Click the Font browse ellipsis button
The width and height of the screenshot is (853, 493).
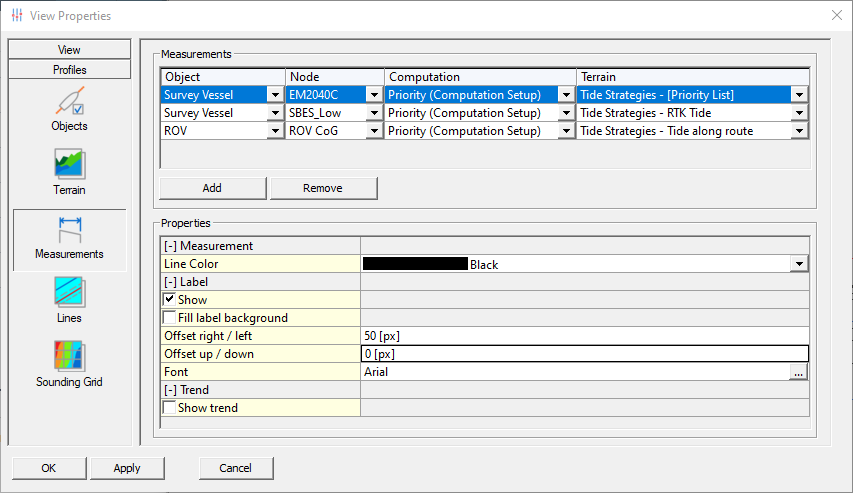tap(798, 372)
